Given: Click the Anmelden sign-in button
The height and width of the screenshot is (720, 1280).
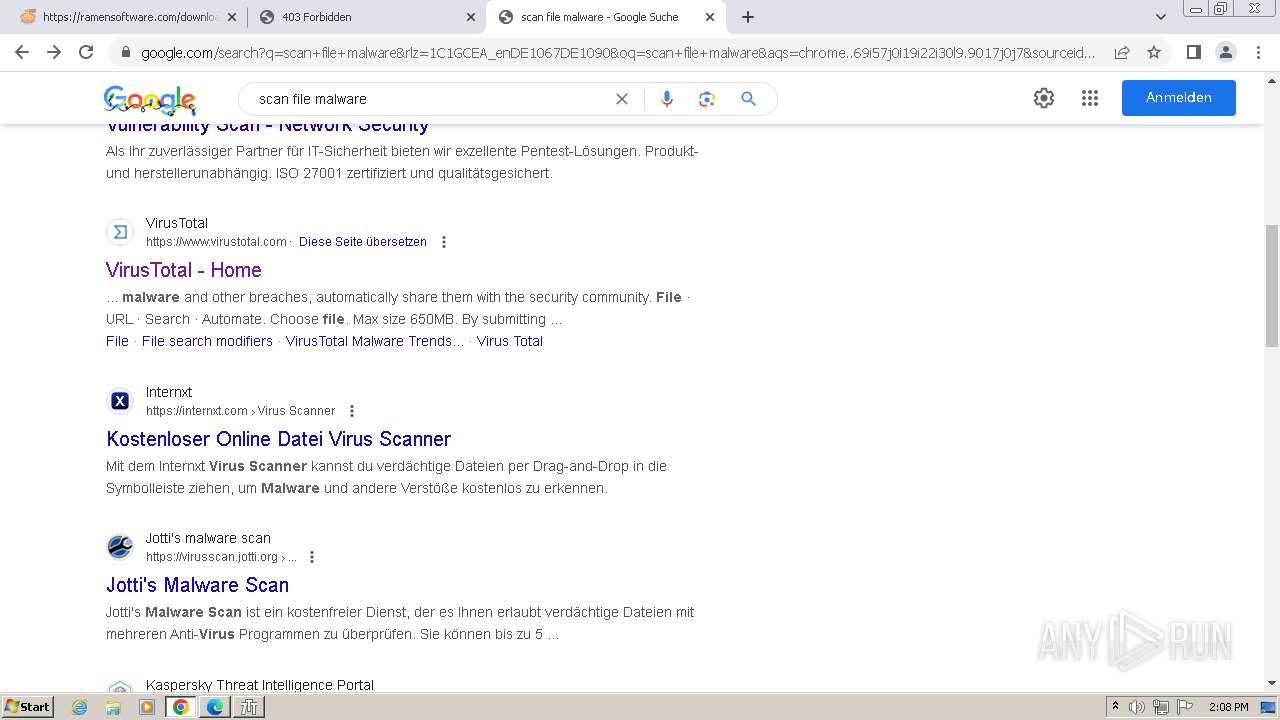Looking at the screenshot, I should point(1178,98).
